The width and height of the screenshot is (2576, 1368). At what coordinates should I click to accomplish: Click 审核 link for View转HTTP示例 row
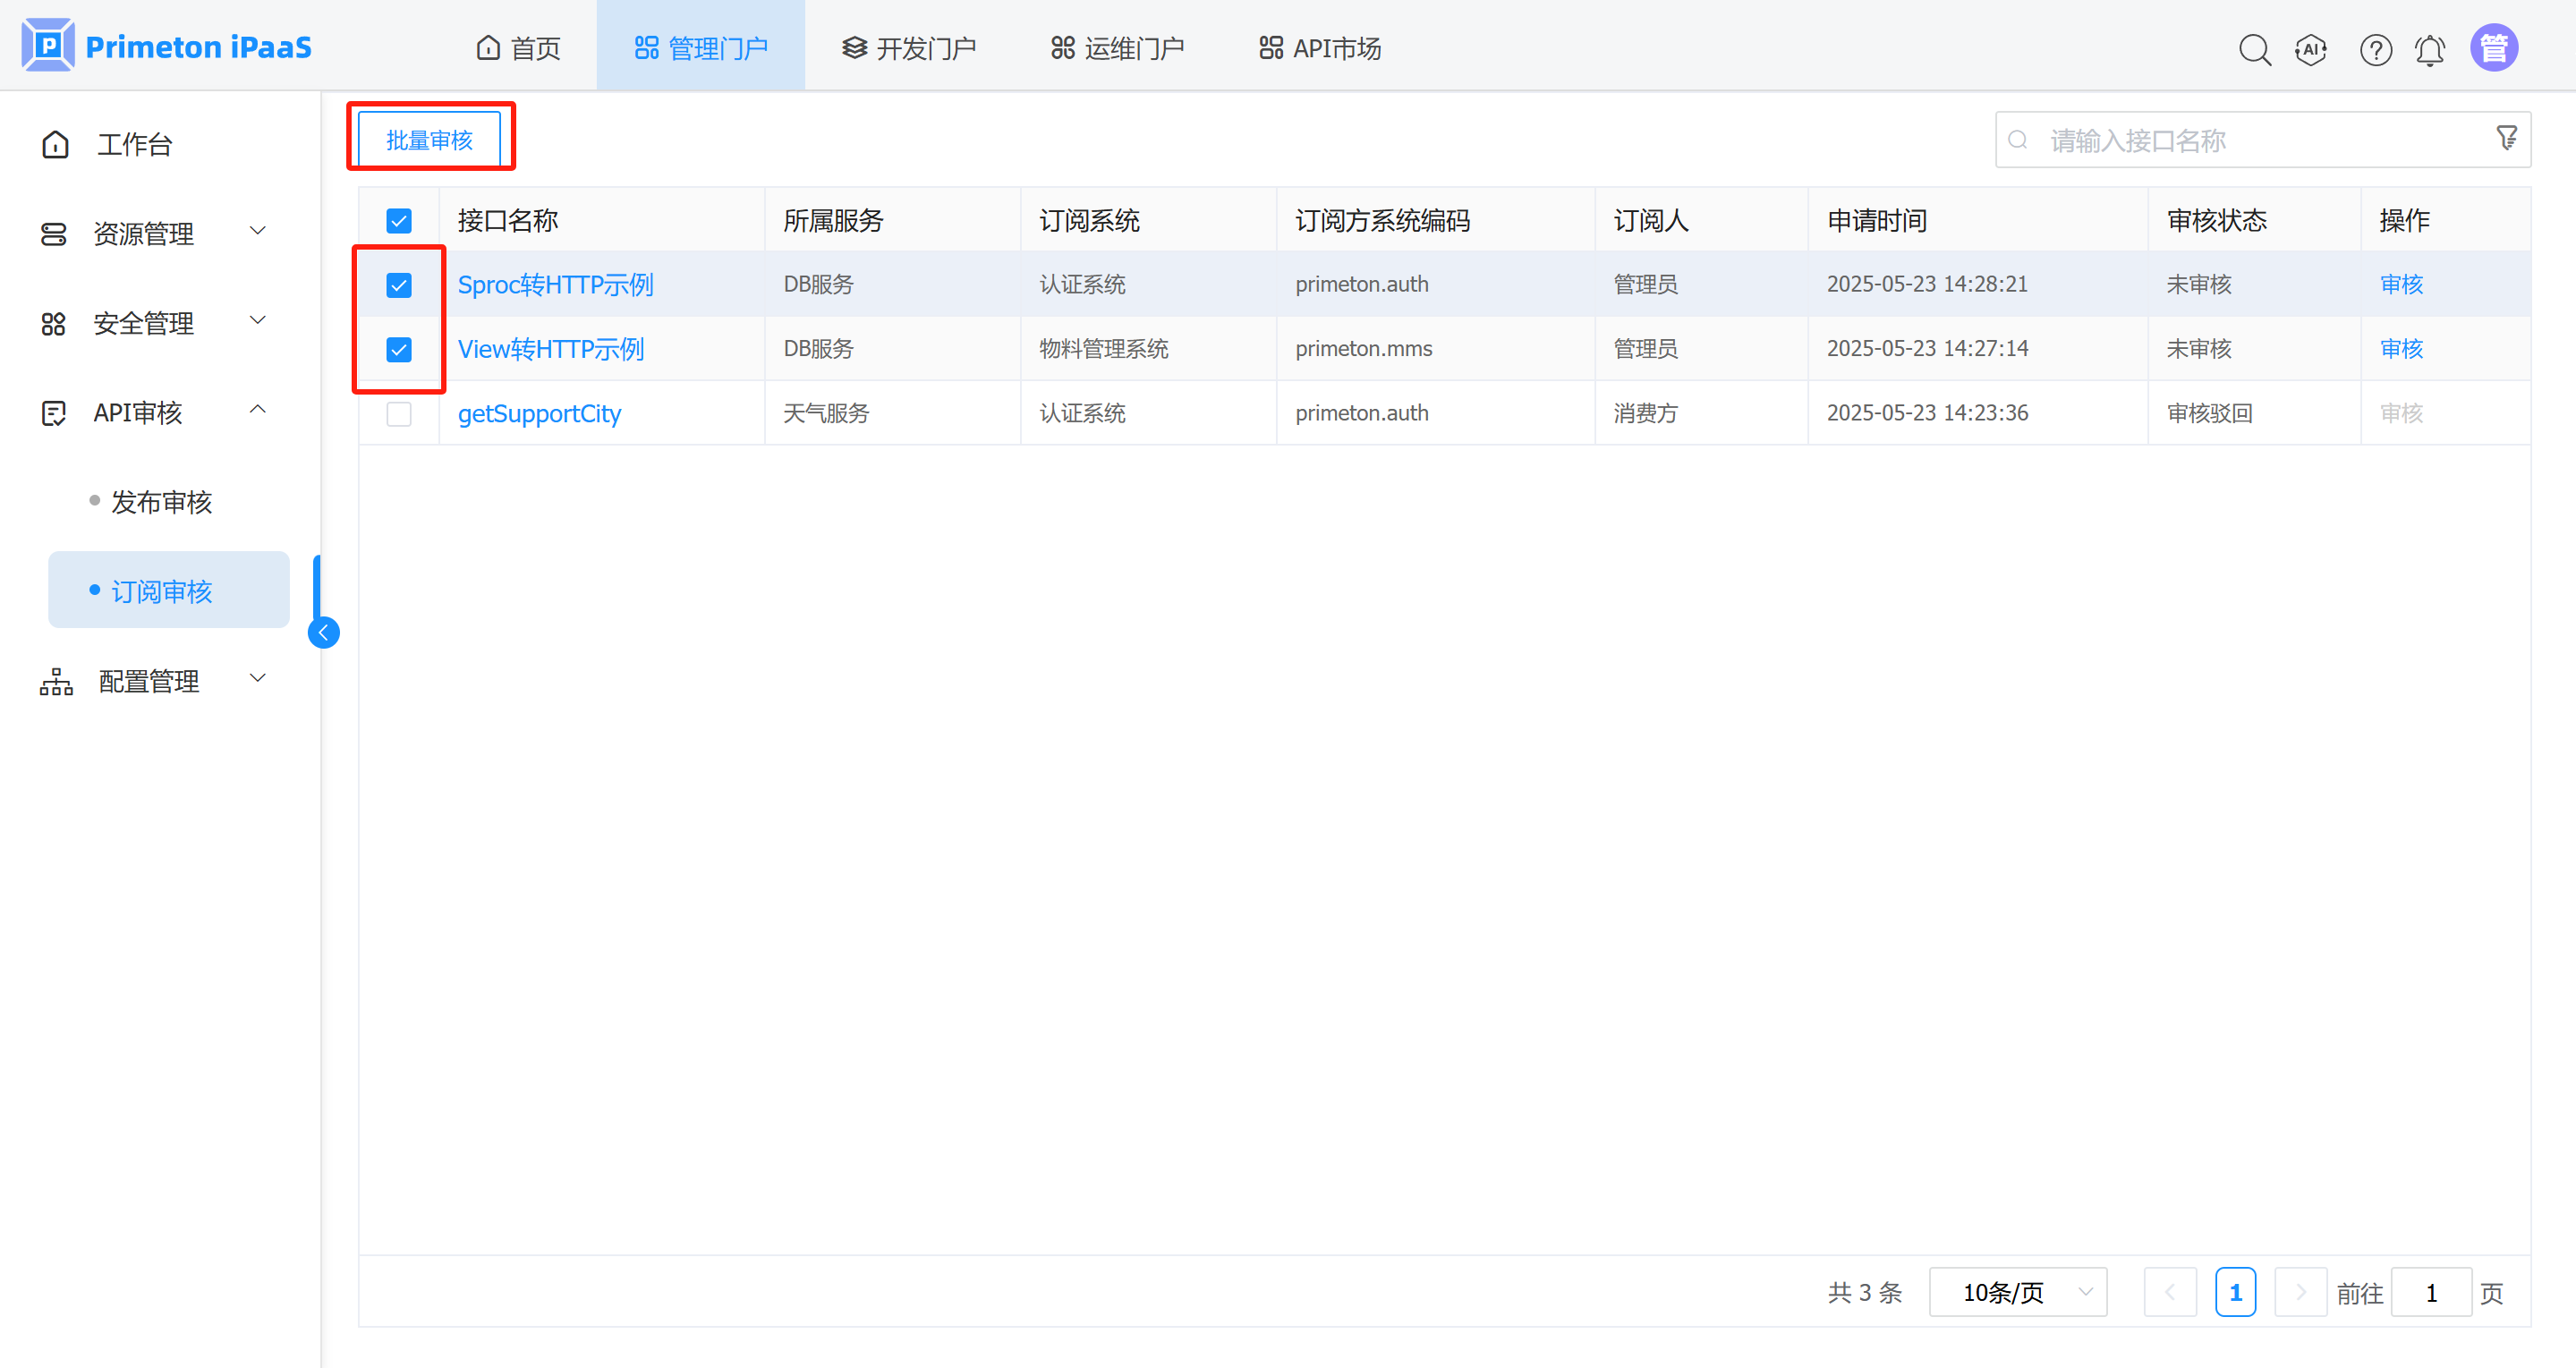[2401, 349]
